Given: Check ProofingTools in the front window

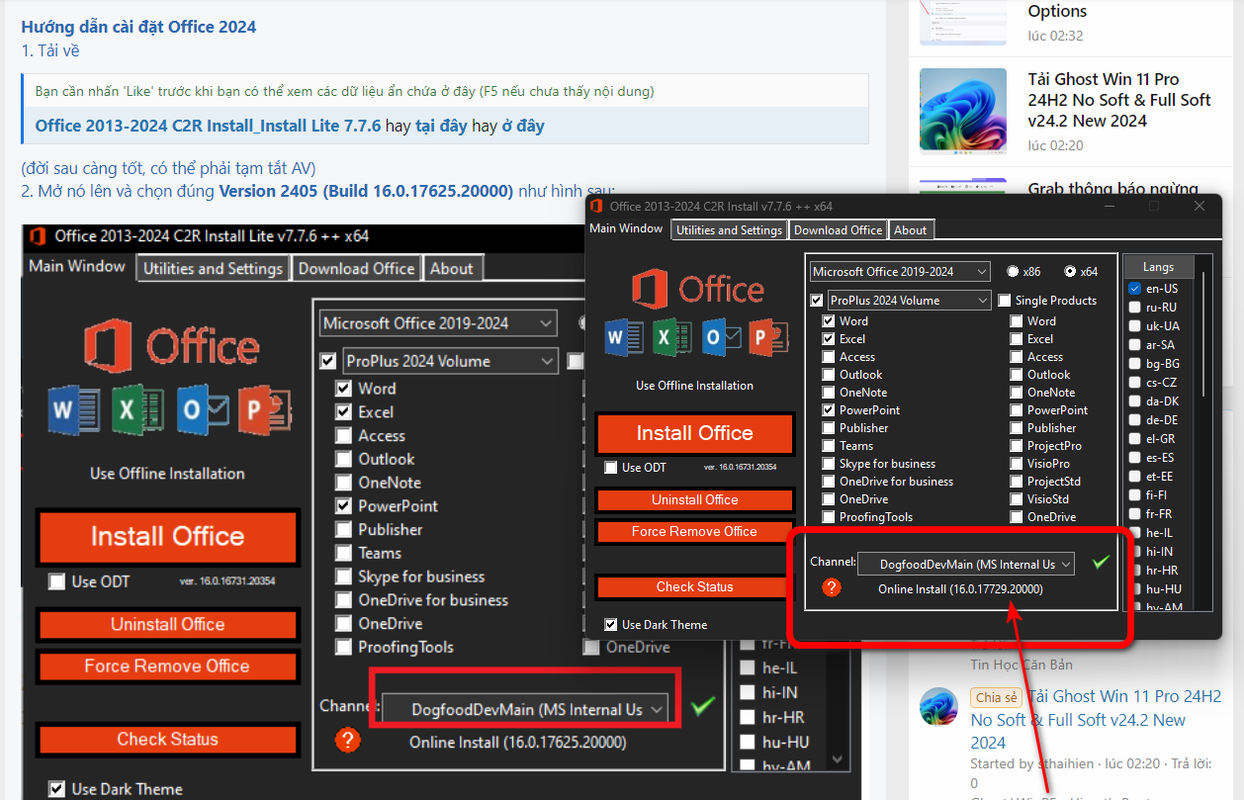Looking at the screenshot, I should coord(828,517).
